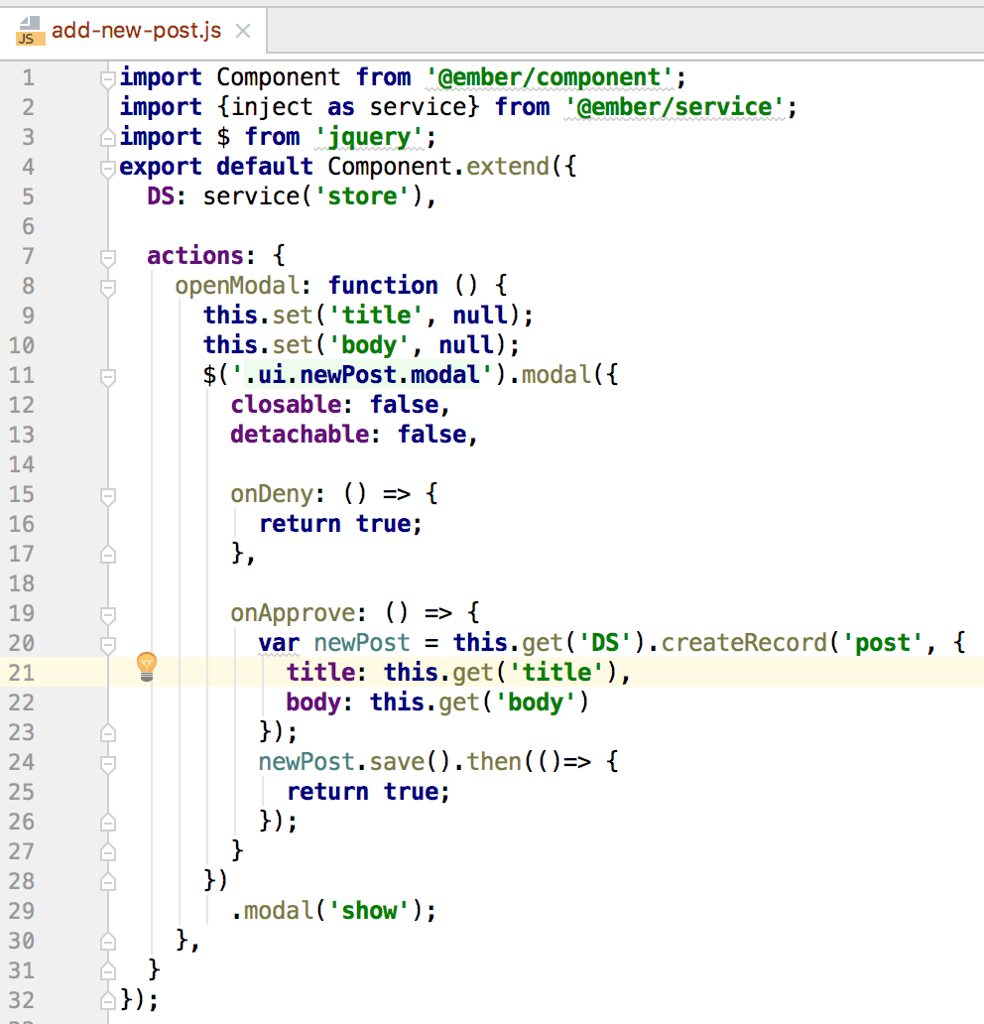Collapse export default block at line 4

[x=108, y=168]
